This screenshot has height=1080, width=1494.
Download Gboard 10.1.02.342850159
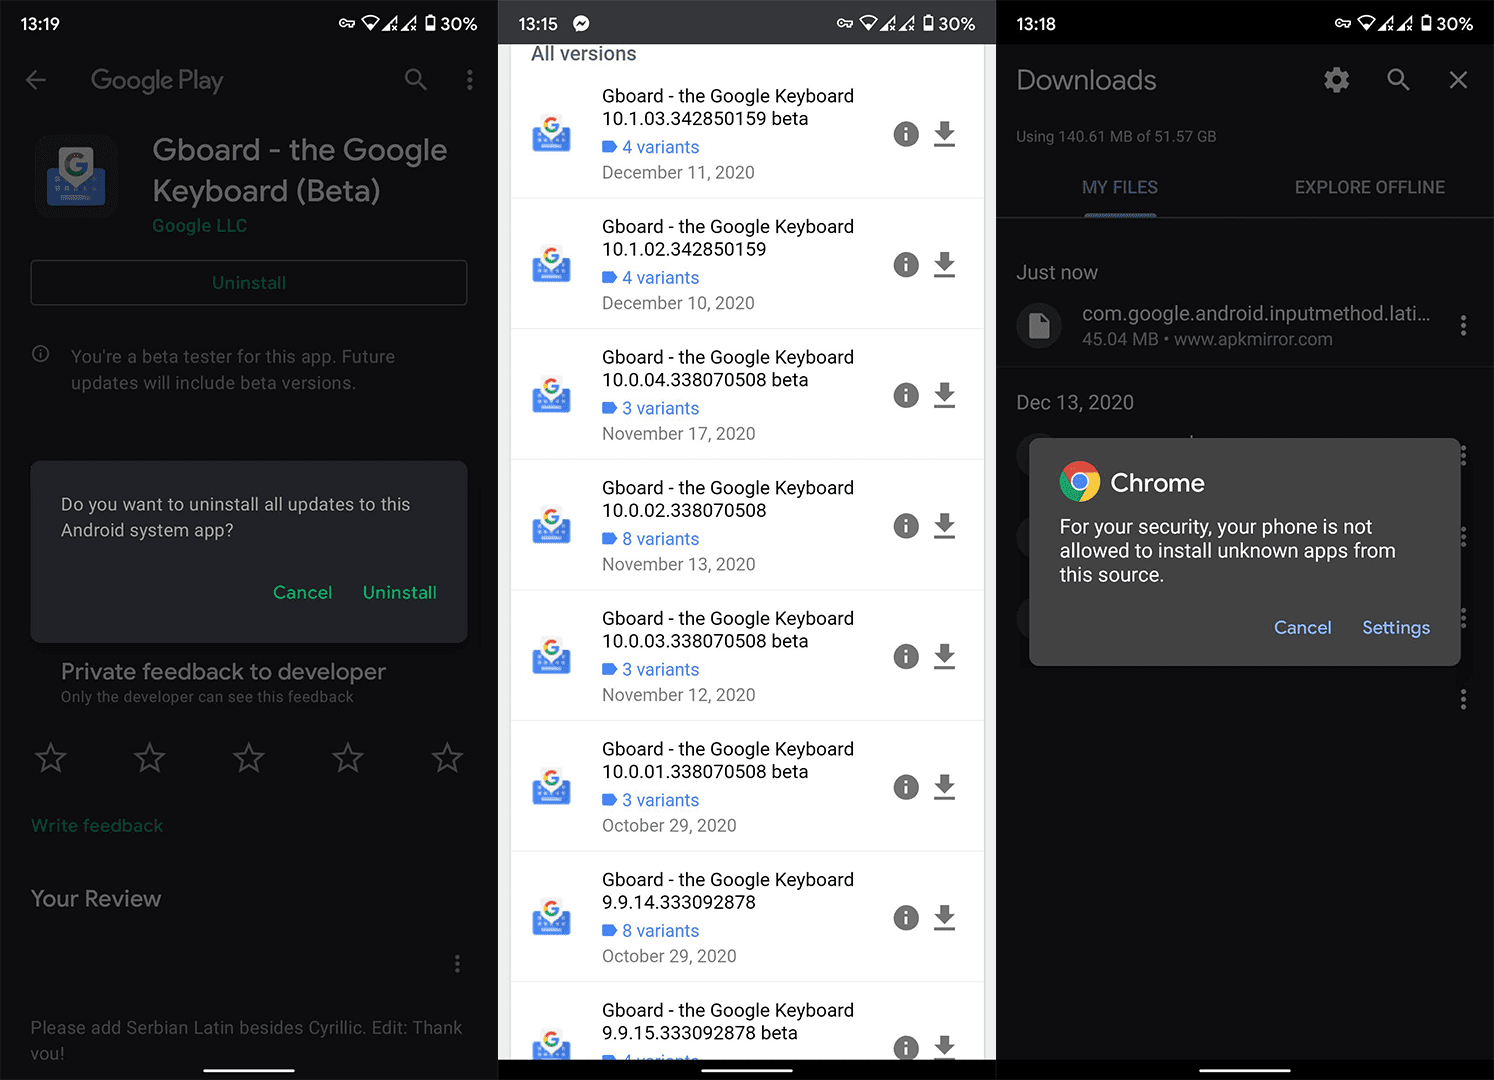944,265
